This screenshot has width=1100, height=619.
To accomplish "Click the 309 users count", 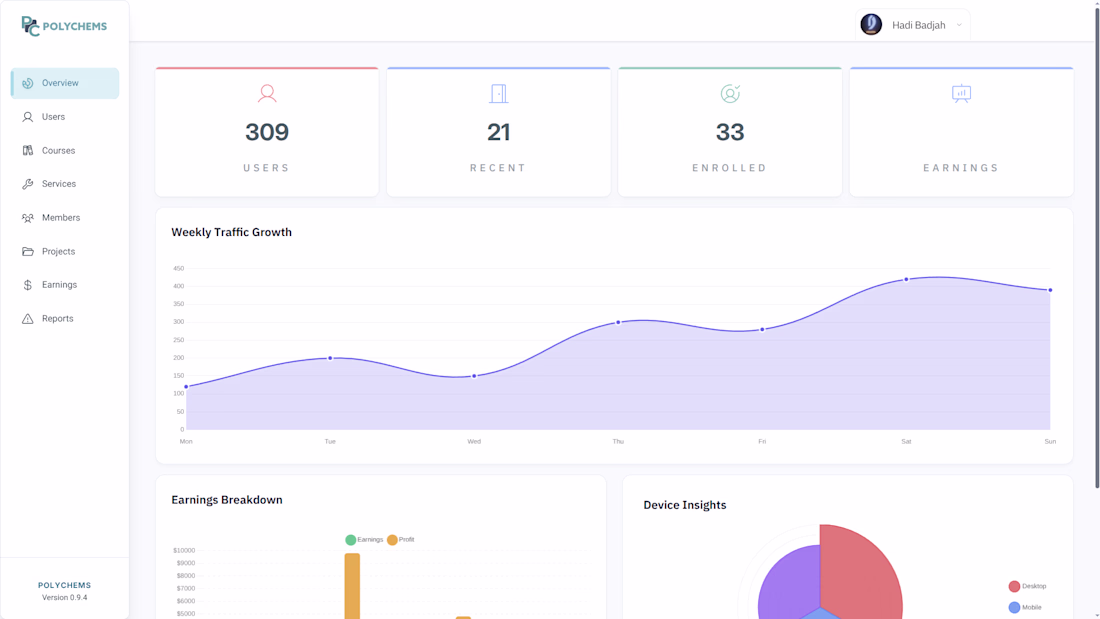I will (x=267, y=132).
